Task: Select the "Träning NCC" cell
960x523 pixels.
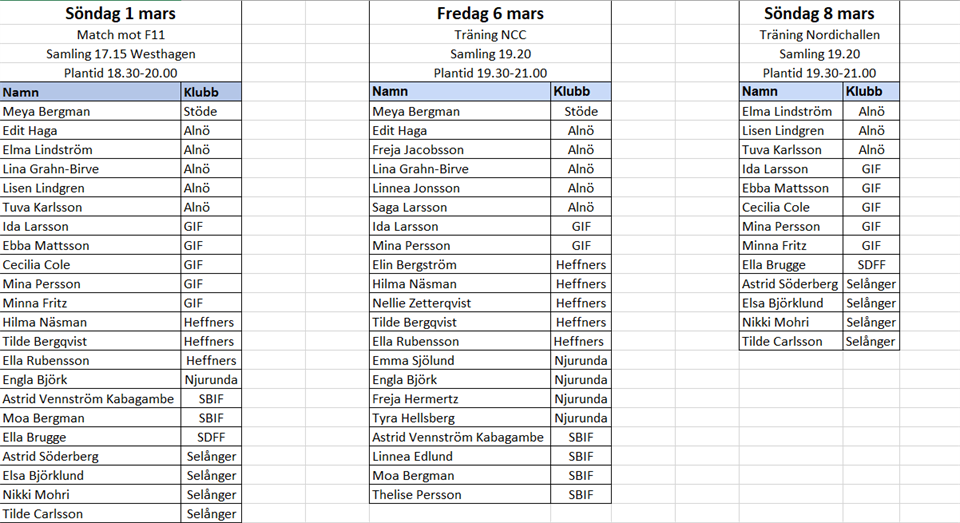Action: click(490, 34)
